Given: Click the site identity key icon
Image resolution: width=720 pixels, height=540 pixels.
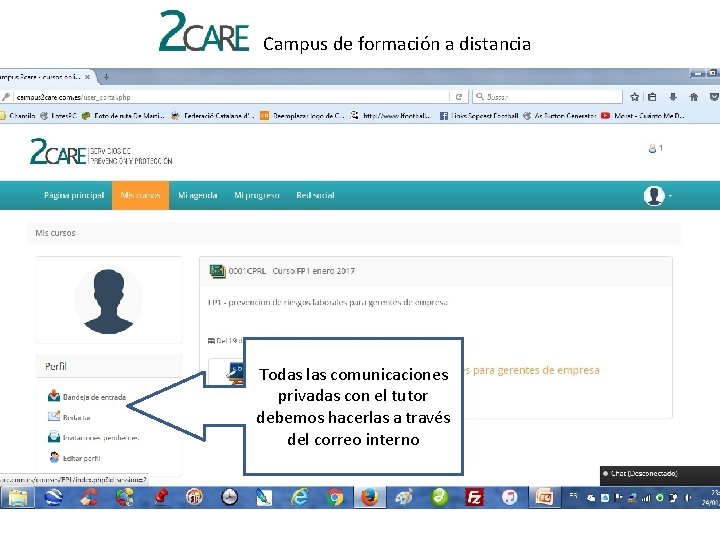Looking at the screenshot, I should click(6, 97).
